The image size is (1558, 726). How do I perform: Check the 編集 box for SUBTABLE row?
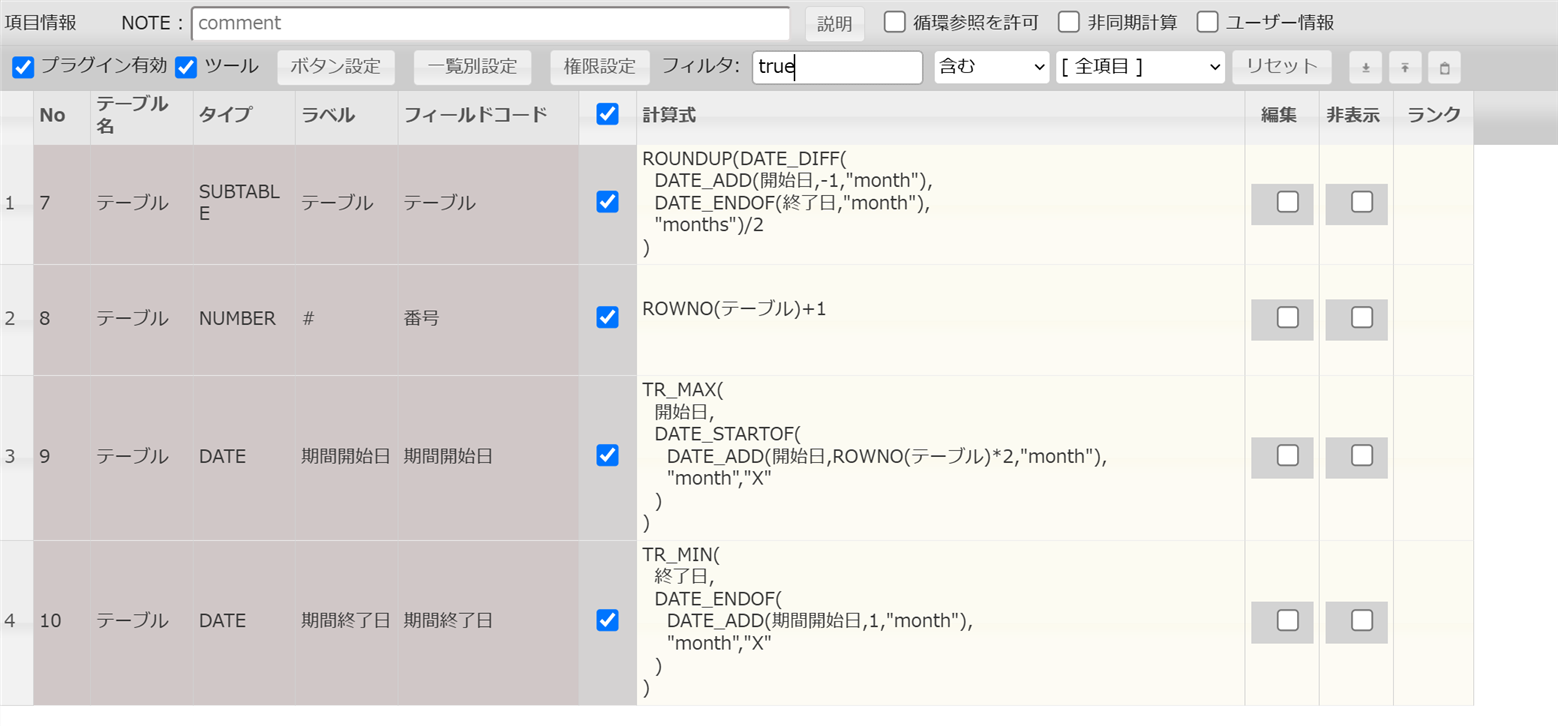1288,202
